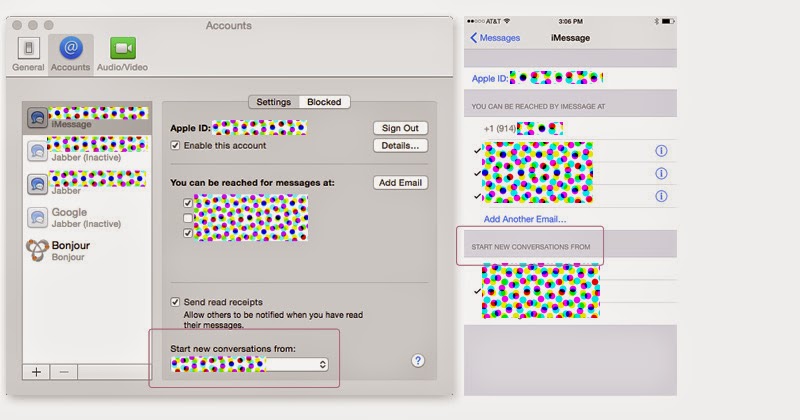Open Start new conversations from dropdown
Screen dimensions: 800x420
tap(249, 364)
